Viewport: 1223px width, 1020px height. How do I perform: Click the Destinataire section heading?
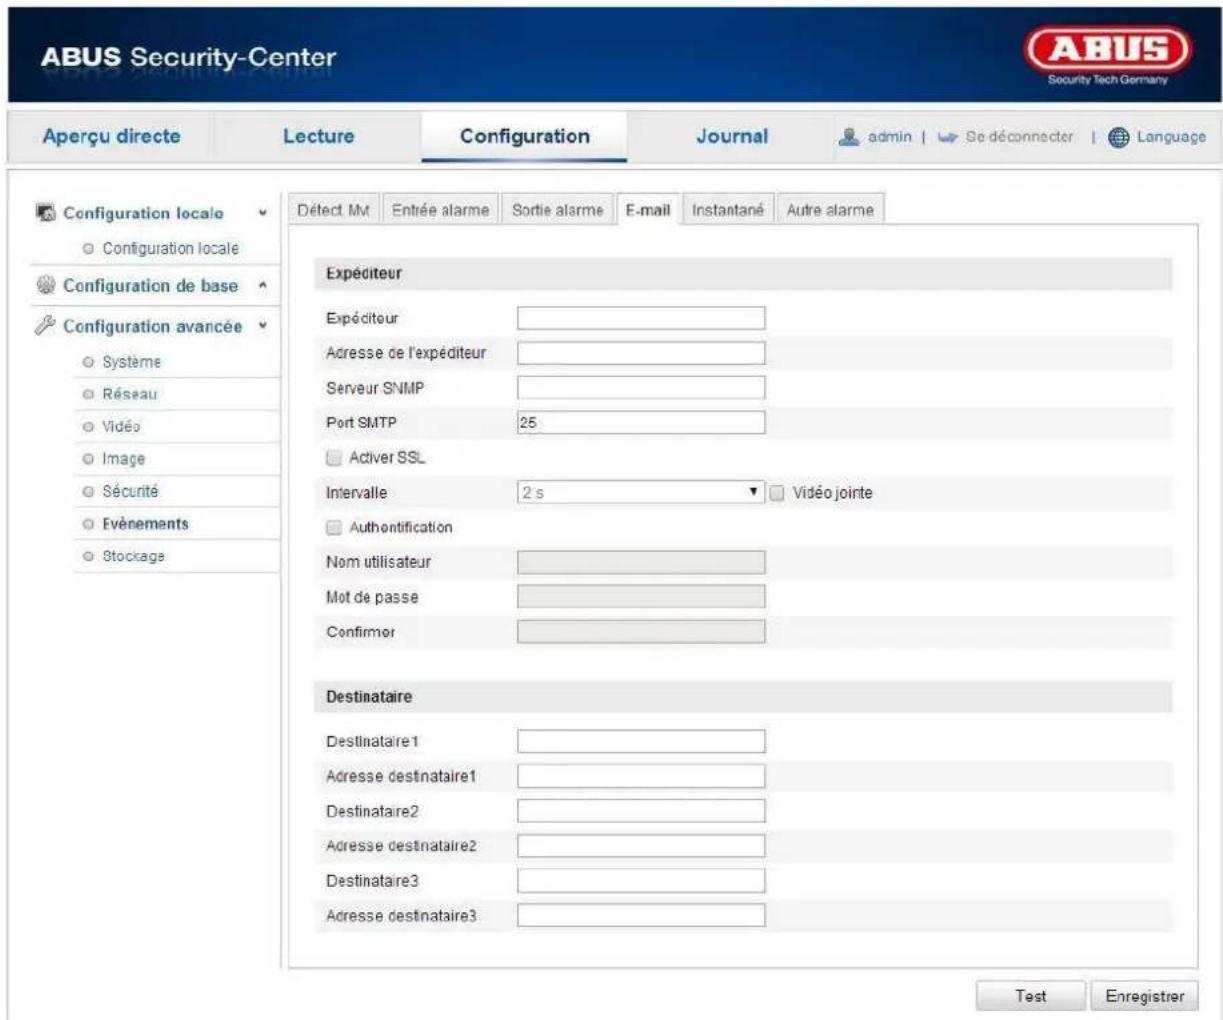pyautogui.click(x=369, y=696)
